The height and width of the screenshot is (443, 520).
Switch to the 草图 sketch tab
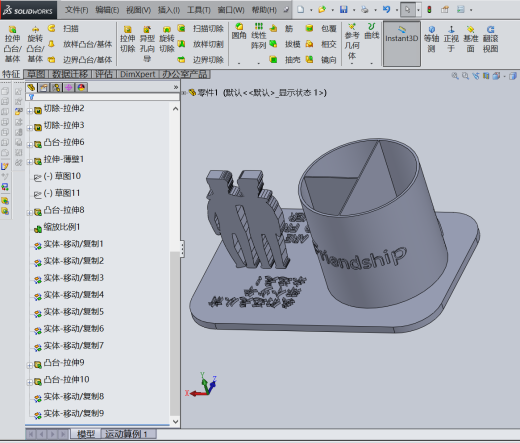click(x=36, y=74)
